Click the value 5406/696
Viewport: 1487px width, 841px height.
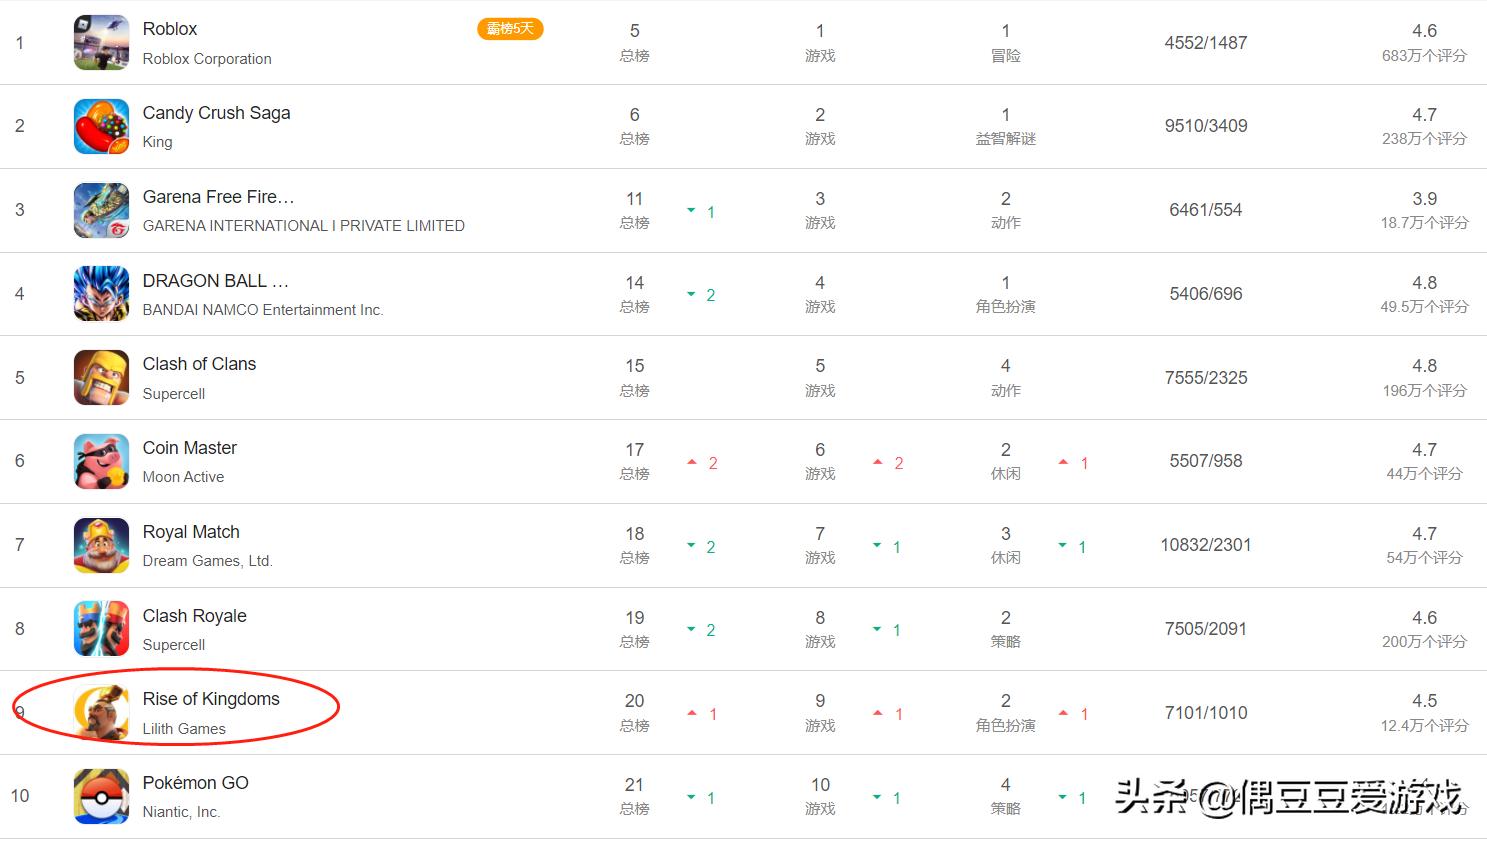pos(1206,294)
